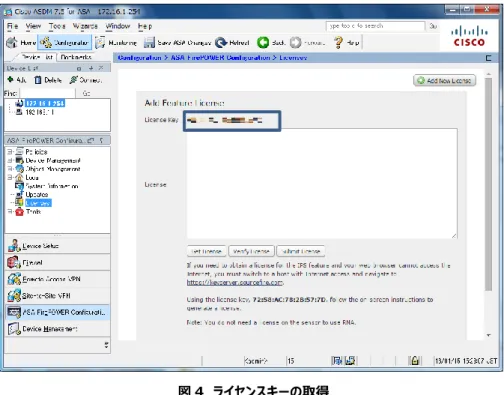Click the Find field in Device List
The width and height of the screenshot is (504, 395).
click(x=47, y=93)
